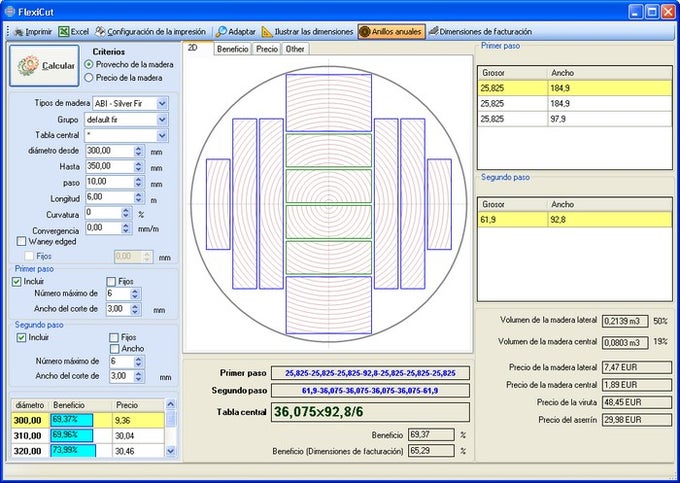Click the paso spinner arrows
Image resolution: width=680 pixels, height=483 pixels.
pos(138,182)
